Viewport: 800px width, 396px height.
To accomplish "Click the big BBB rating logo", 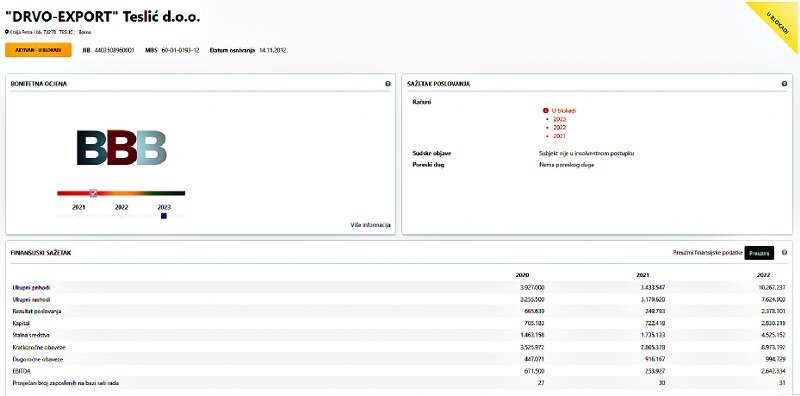I will pos(122,147).
